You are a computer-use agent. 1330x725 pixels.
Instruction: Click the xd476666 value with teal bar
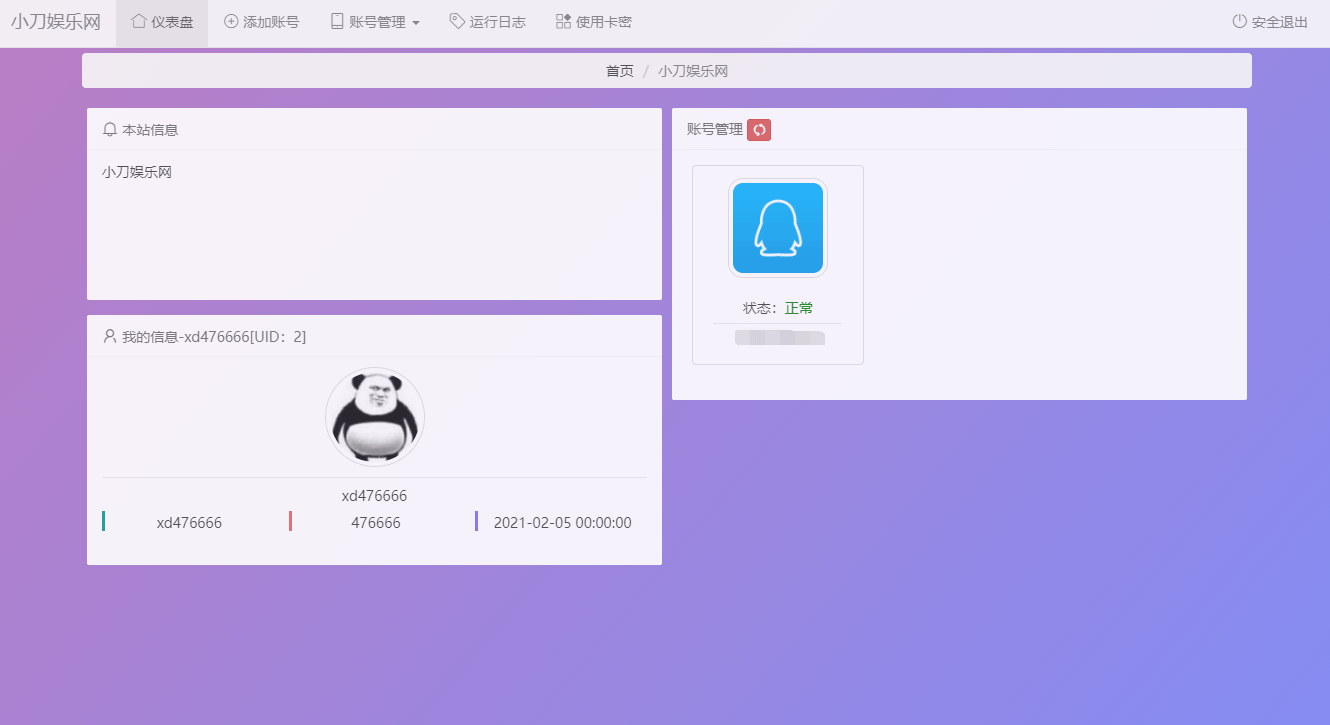click(189, 523)
